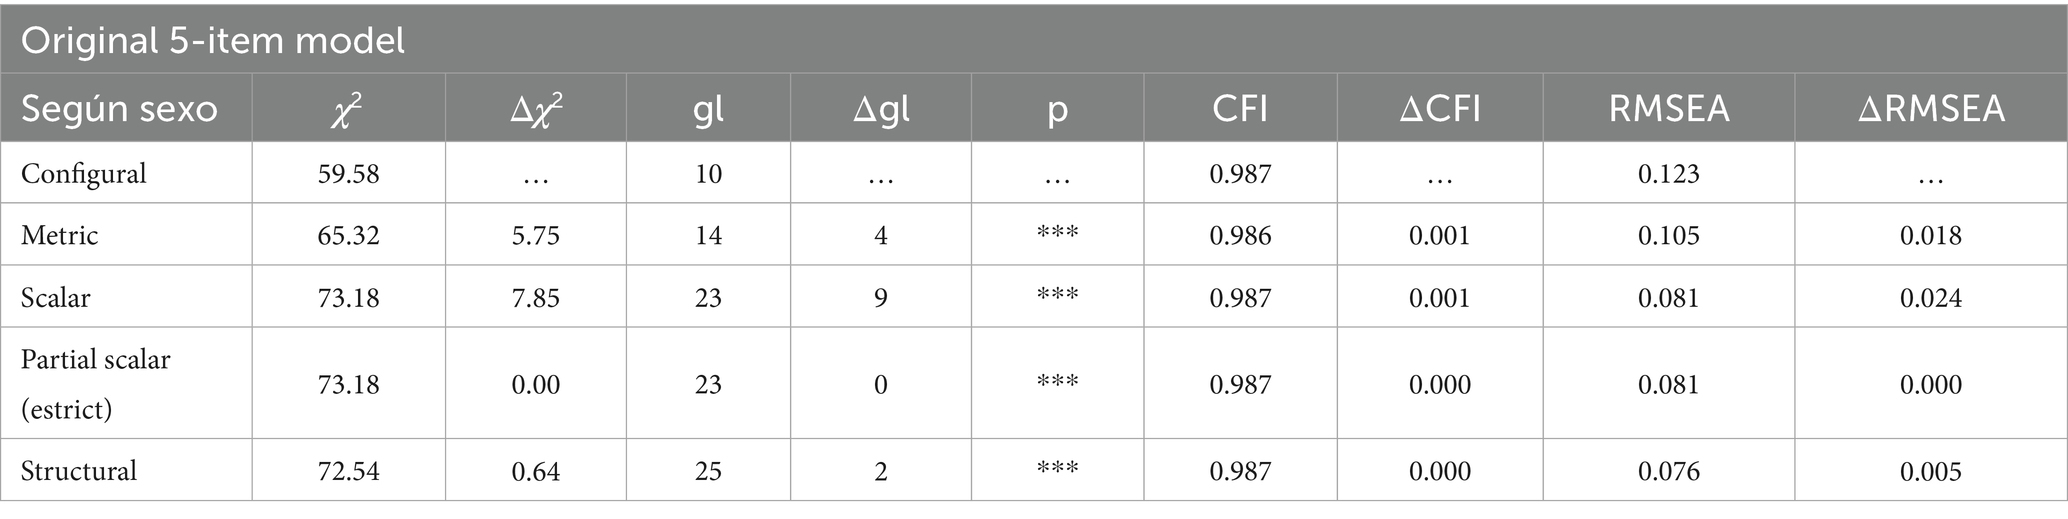Click the Scalar row label
This screenshot has width=2068, height=519.
pyautogui.click(x=55, y=298)
